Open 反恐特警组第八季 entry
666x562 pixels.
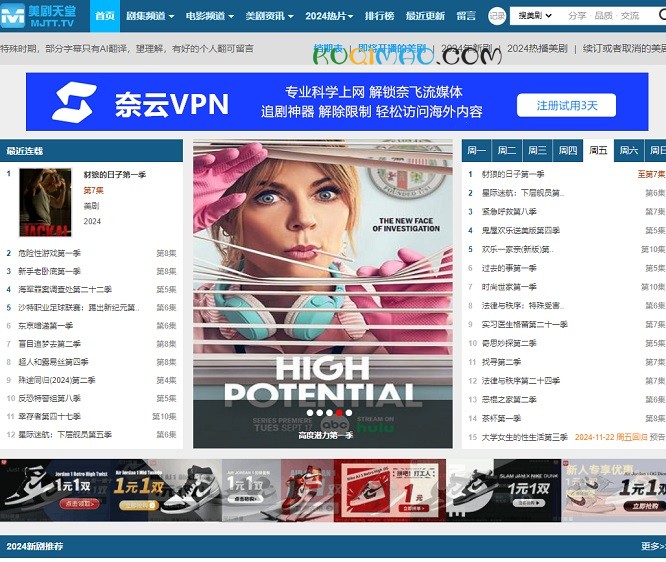[49, 398]
